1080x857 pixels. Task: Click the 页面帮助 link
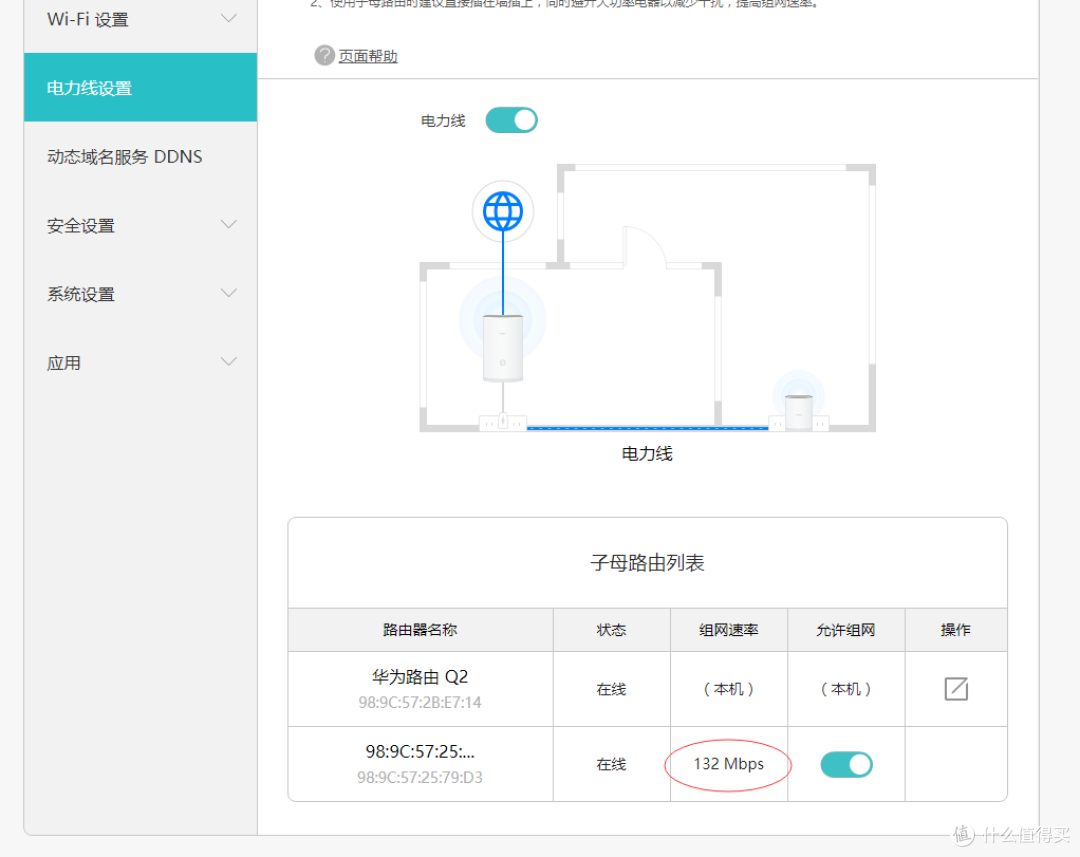(368, 56)
